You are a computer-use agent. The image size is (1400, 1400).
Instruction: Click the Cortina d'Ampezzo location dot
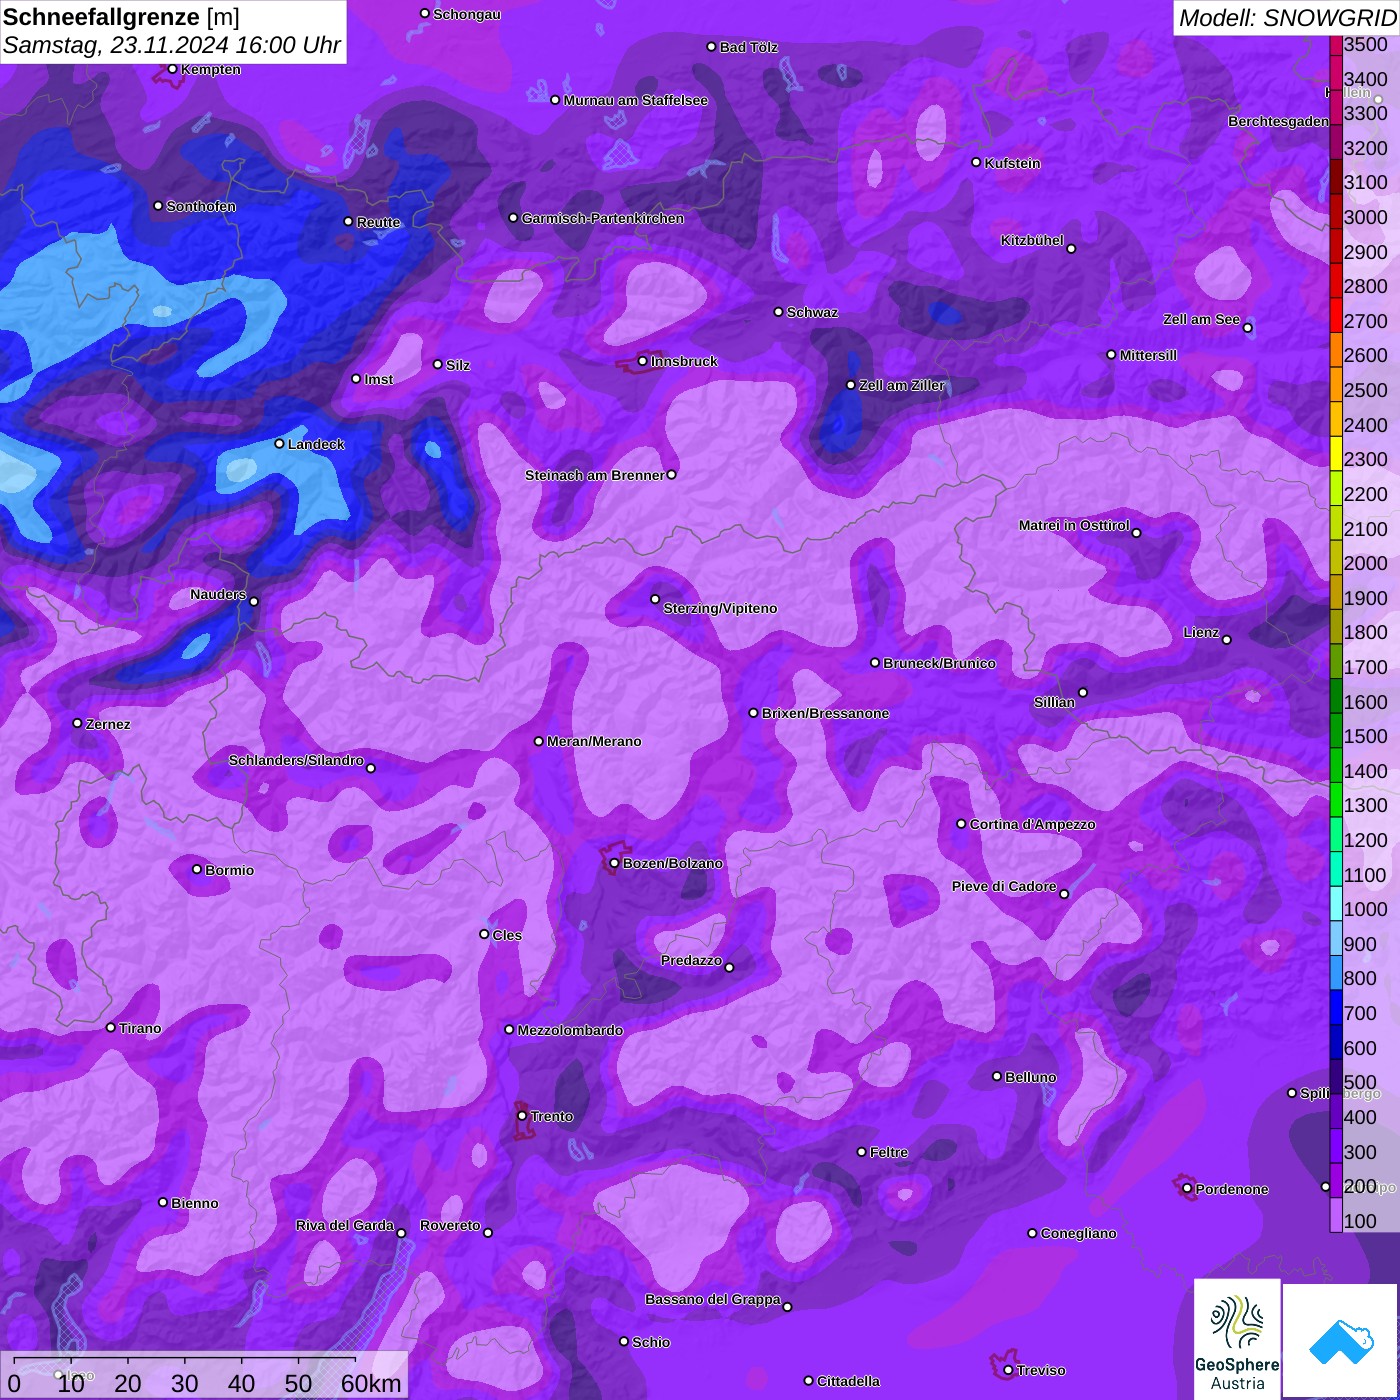[x=961, y=824]
